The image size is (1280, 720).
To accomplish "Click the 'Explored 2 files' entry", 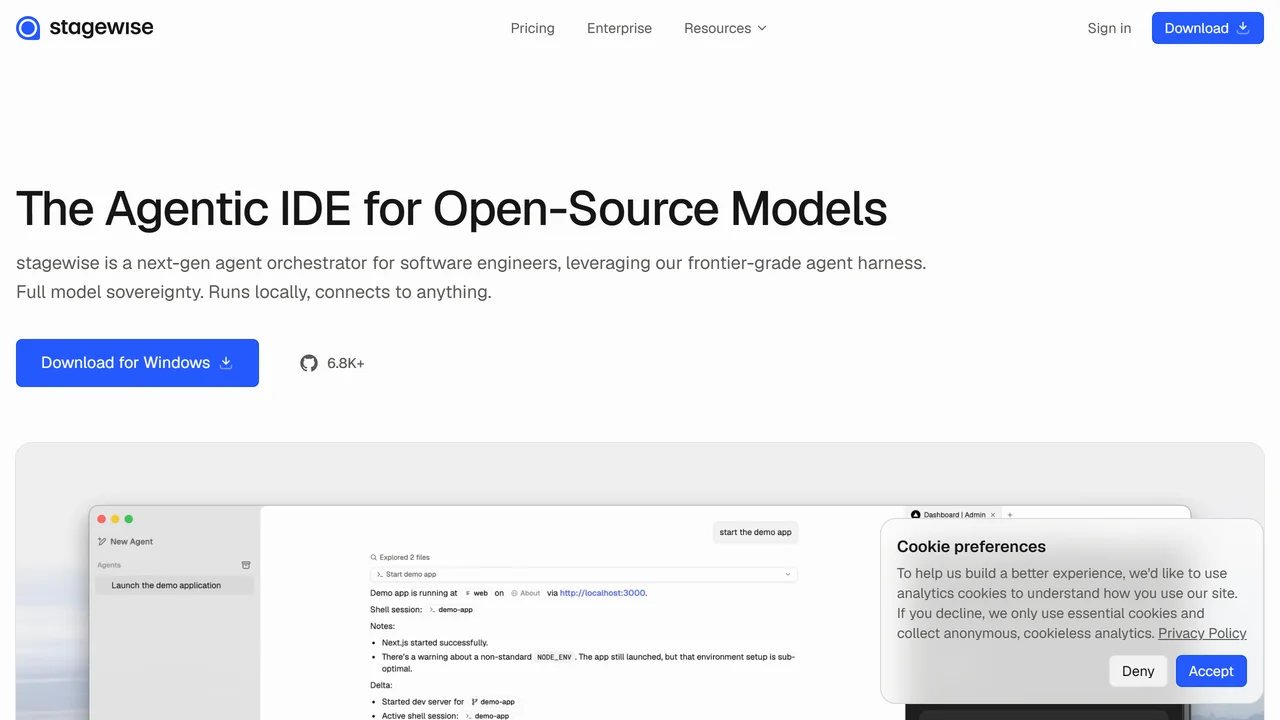I will (400, 557).
